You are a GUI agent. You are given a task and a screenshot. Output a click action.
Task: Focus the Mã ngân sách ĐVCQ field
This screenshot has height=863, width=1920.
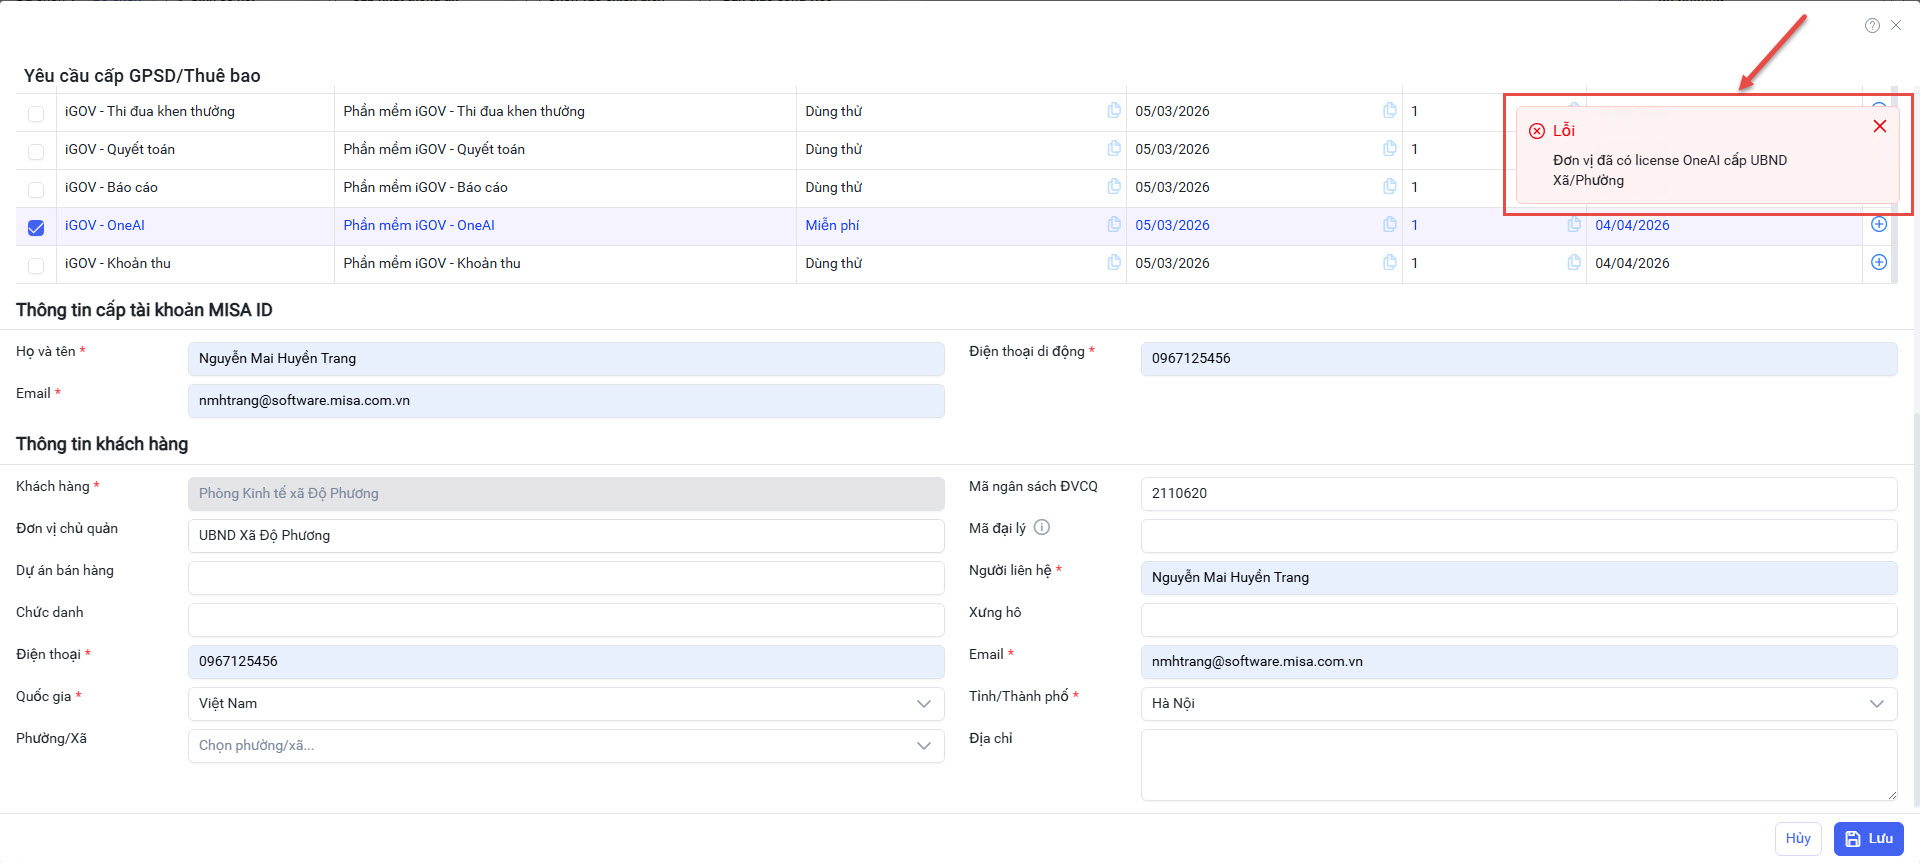coord(1518,494)
